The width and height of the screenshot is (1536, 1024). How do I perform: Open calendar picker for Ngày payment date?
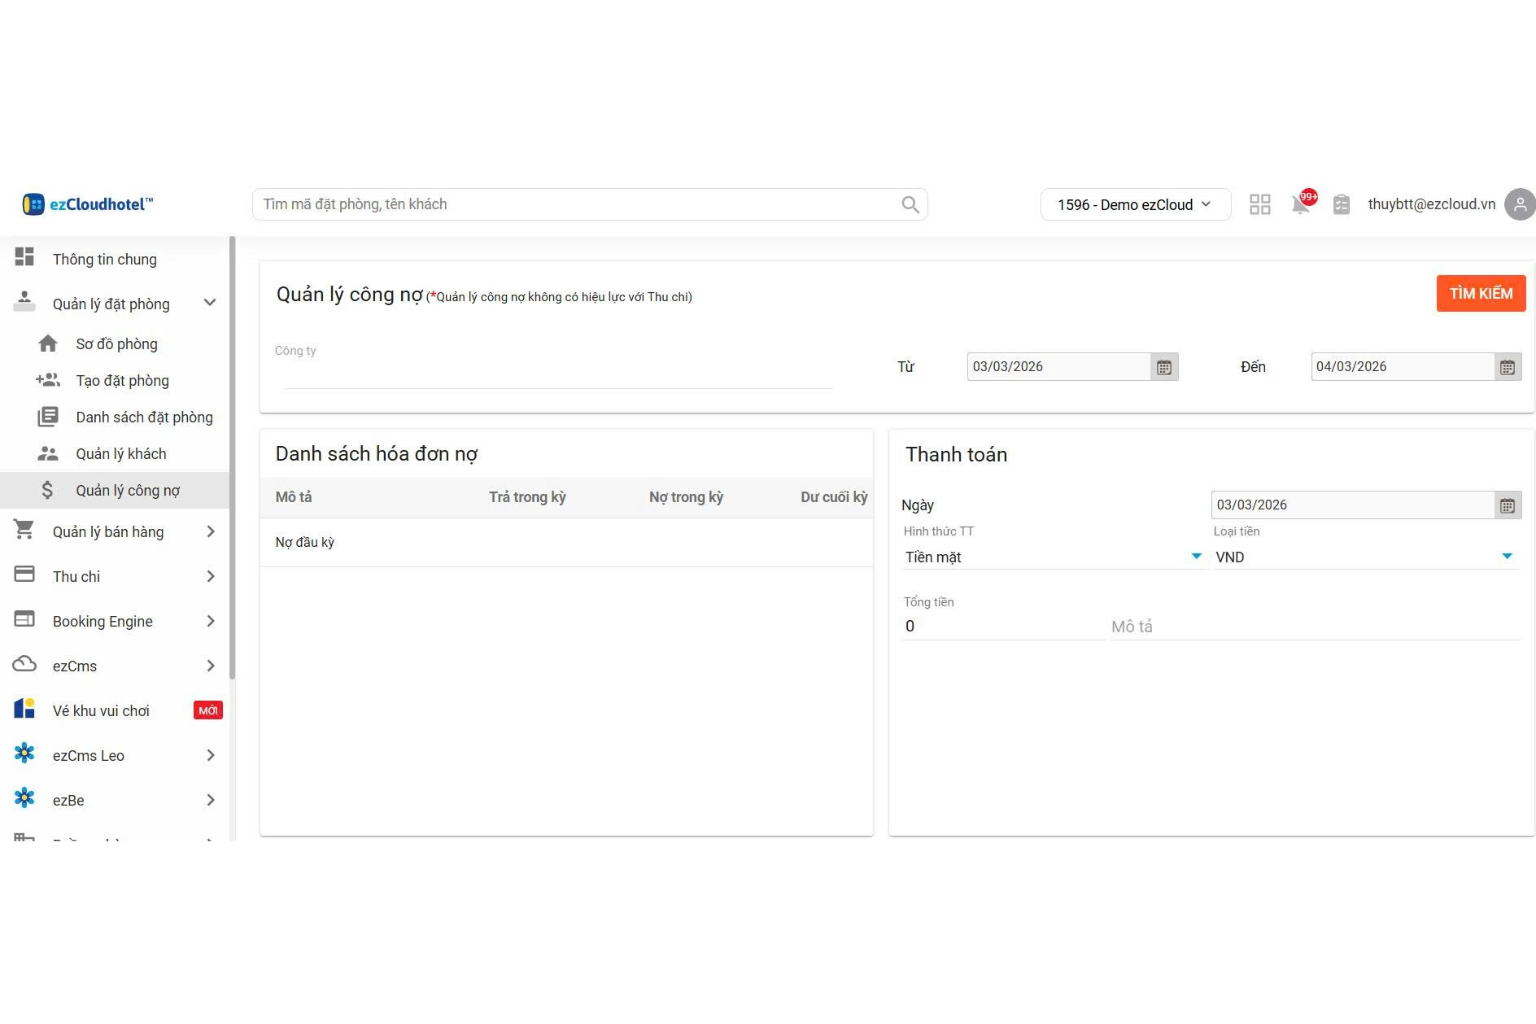1507,505
